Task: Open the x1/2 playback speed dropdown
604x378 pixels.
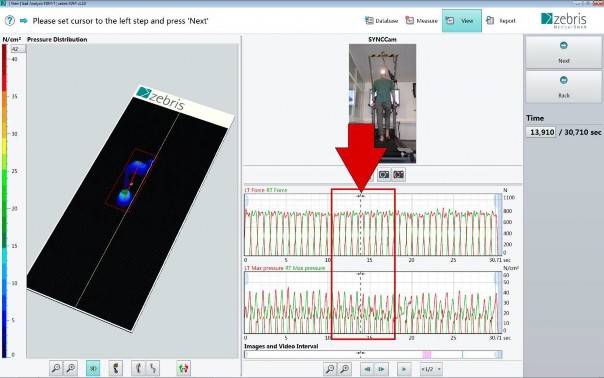Action: [431, 369]
